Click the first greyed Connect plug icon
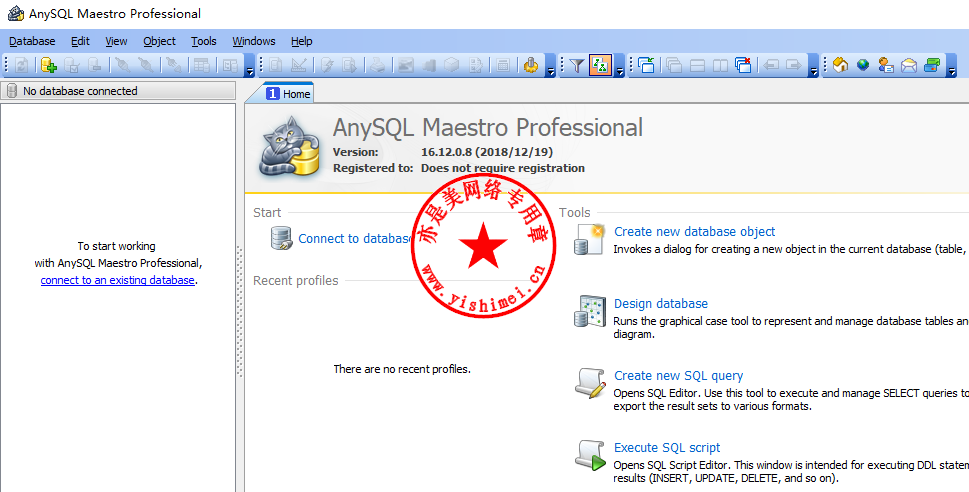 [x=123, y=65]
